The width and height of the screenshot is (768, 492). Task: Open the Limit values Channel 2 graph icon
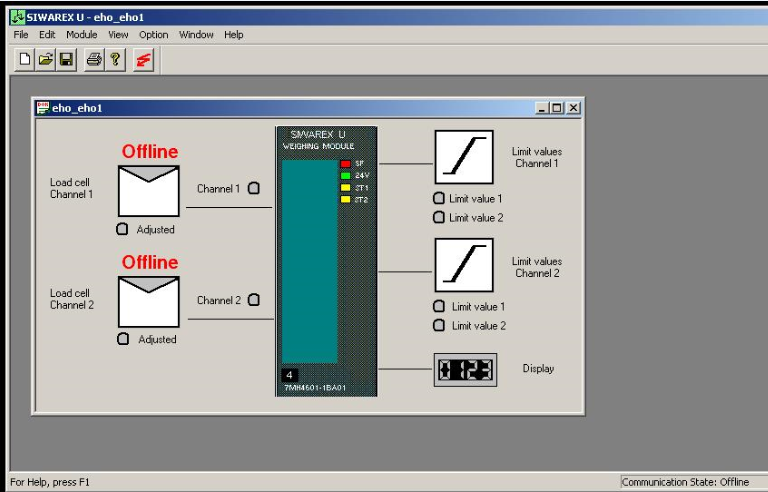point(464,265)
